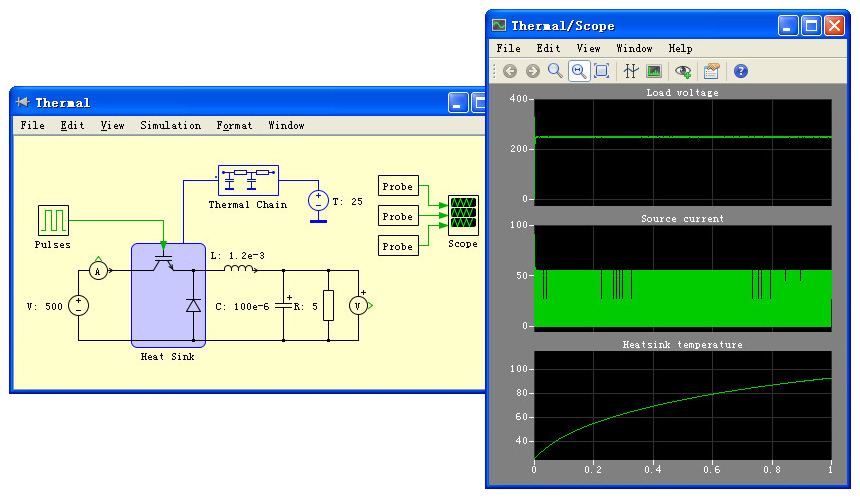Select the load resistor R symbol
860x500 pixels.
(329, 305)
